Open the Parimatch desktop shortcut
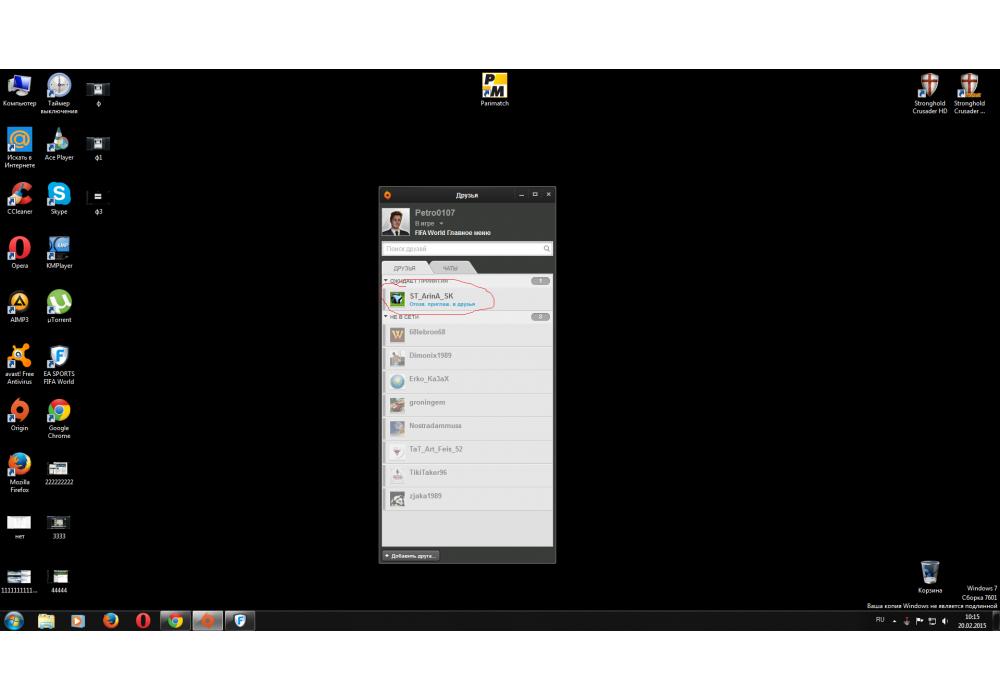 (x=494, y=90)
